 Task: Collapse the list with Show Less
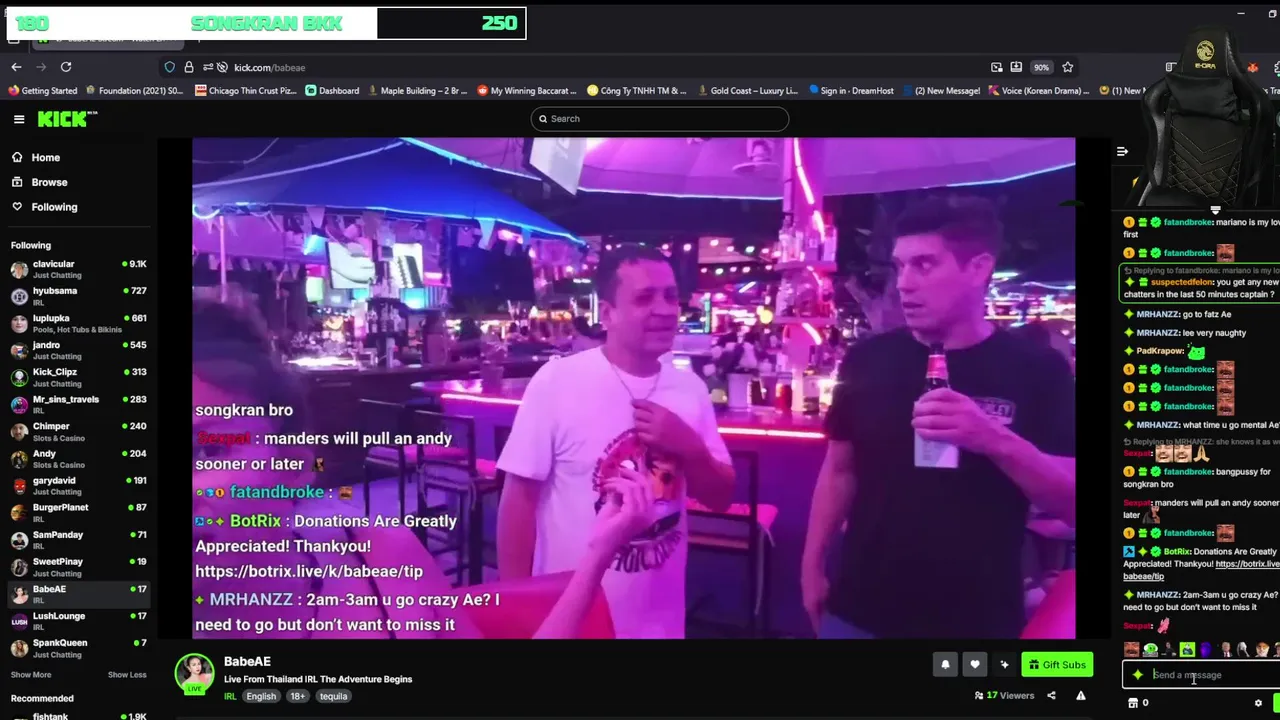tap(127, 675)
